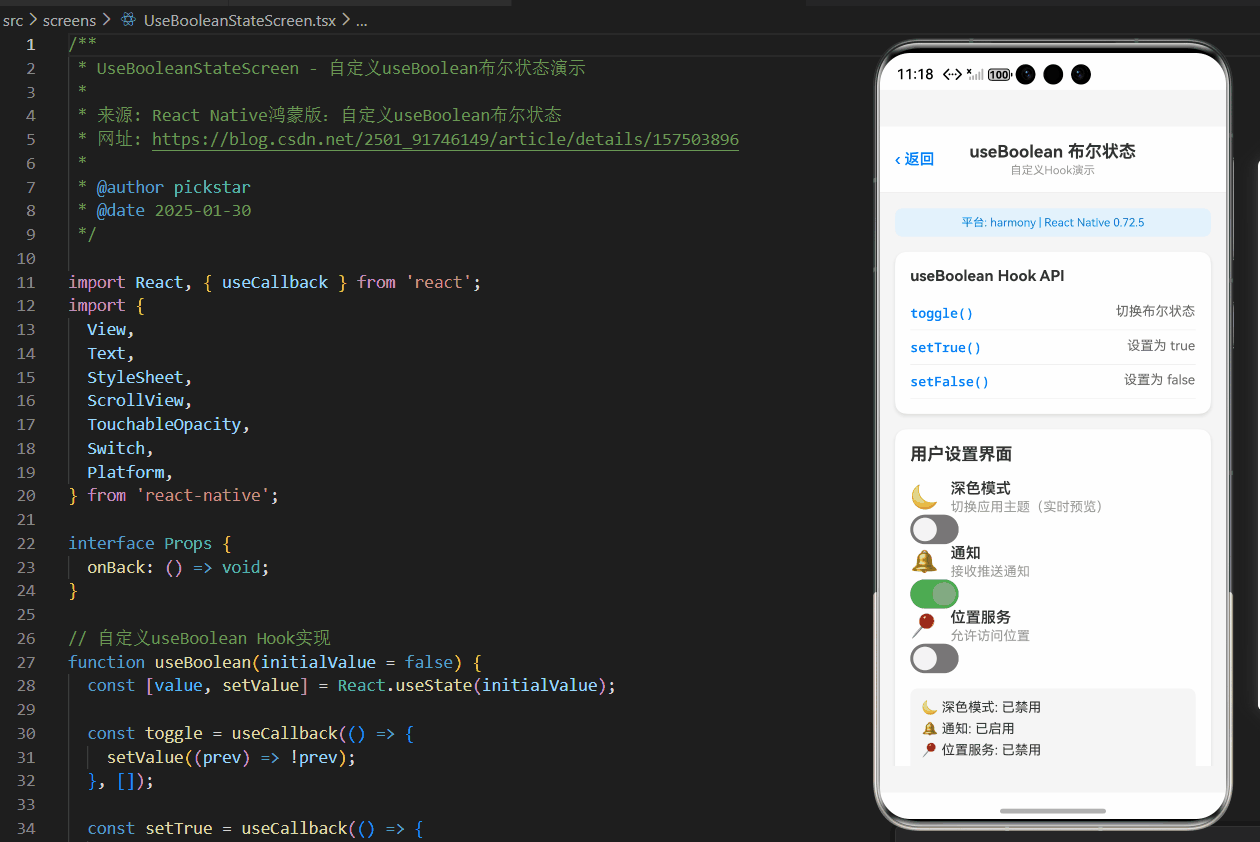The height and width of the screenshot is (842, 1260).
Task: Click the breadcrumb ellipsis after the file name
Action: (362, 20)
